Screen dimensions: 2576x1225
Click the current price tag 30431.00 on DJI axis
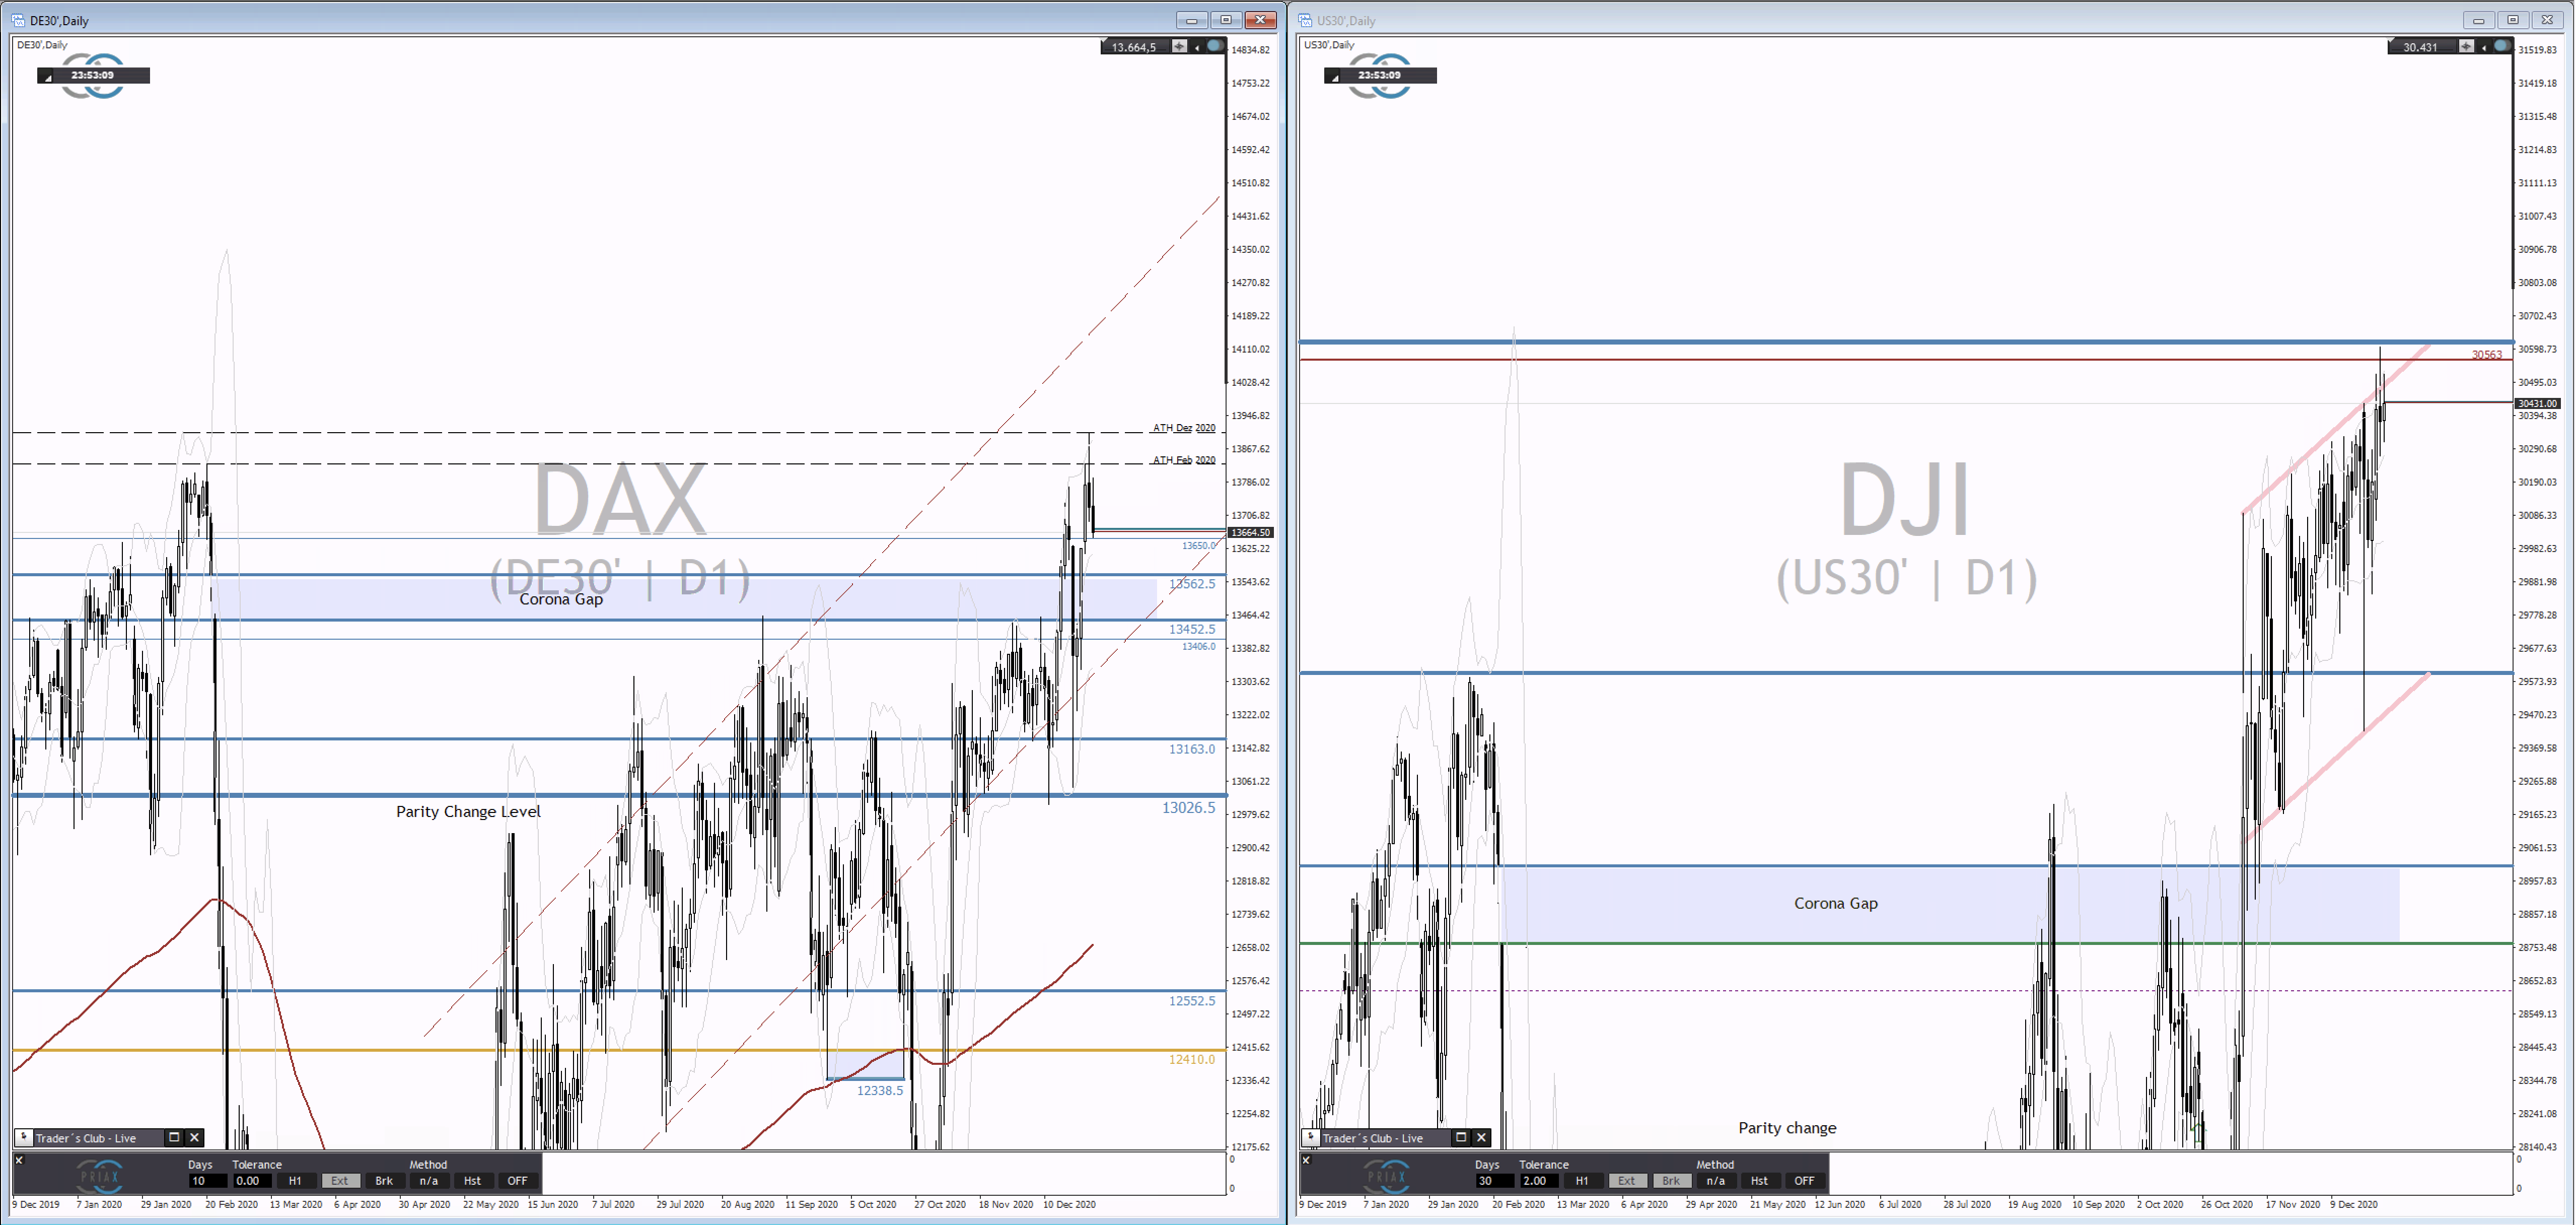[2538, 403]
